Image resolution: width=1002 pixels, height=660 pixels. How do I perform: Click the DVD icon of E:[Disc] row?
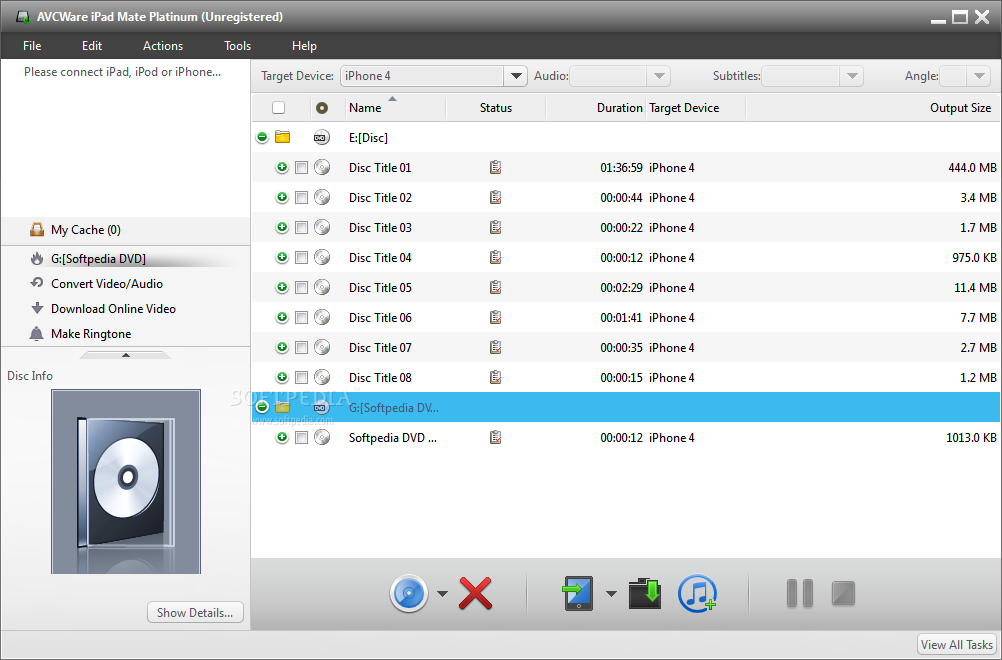(321, 137)
